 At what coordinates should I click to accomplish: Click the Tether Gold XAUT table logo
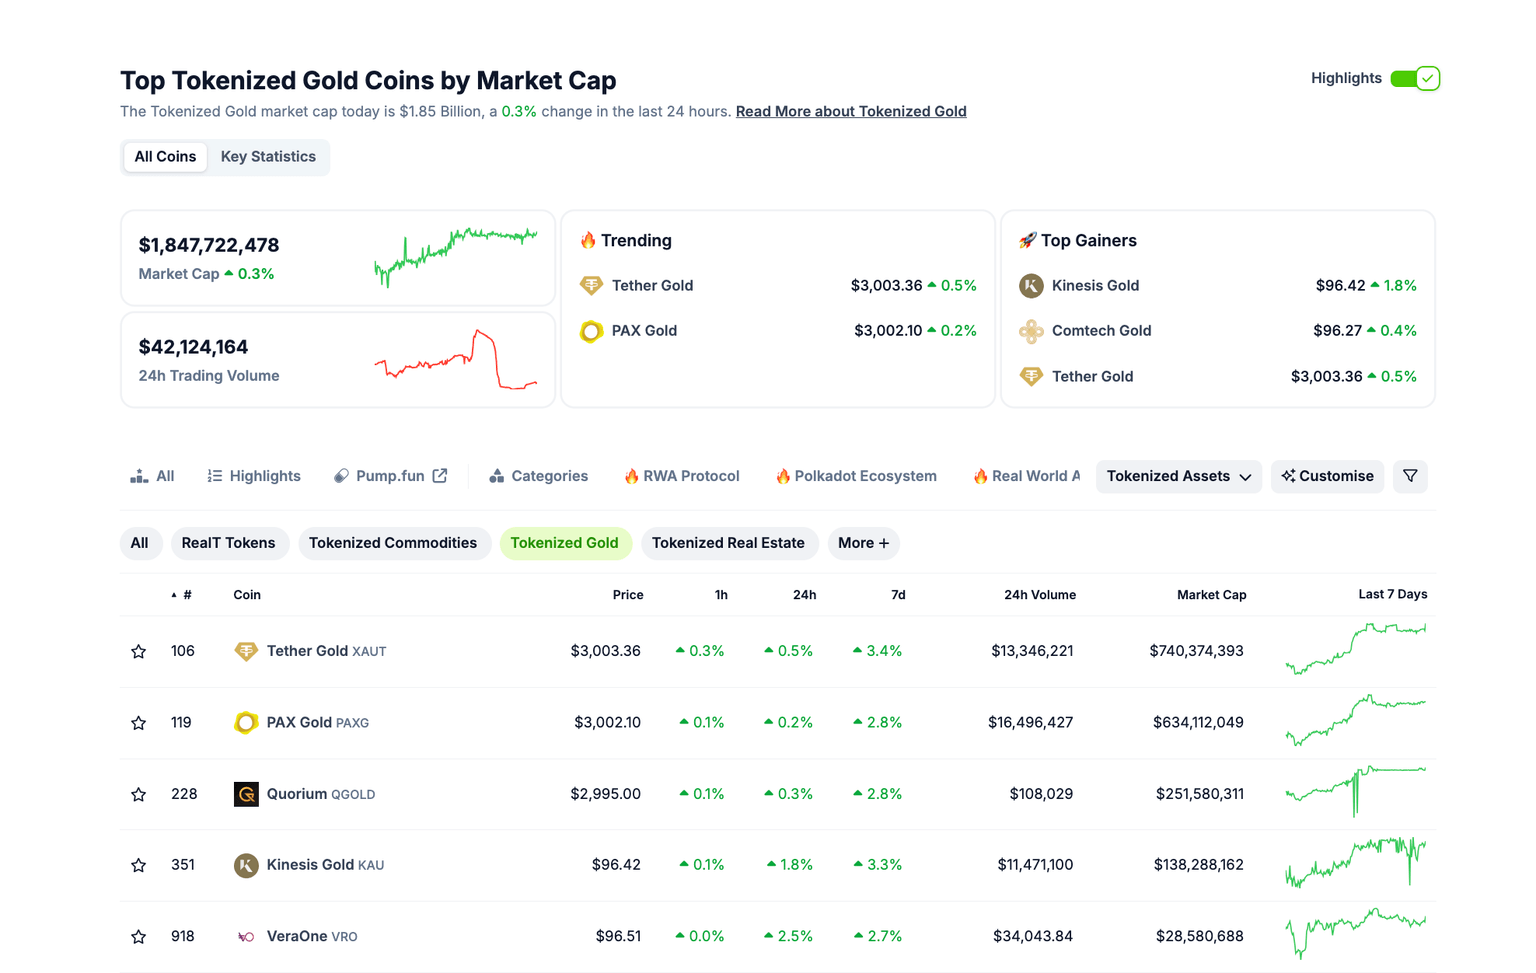pos(246,651)
